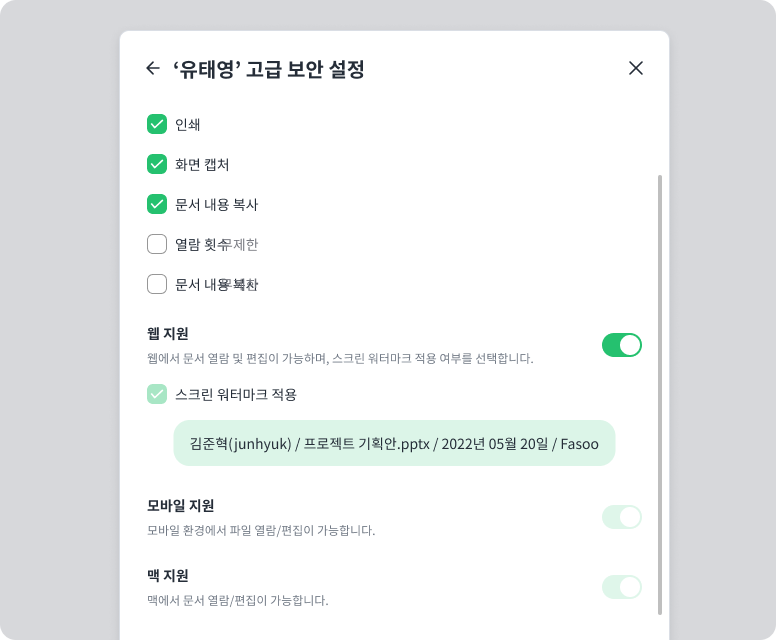Turn off the 웹 지원 toggle
This screenshot has width=776, height=640.
coord(622,345)
